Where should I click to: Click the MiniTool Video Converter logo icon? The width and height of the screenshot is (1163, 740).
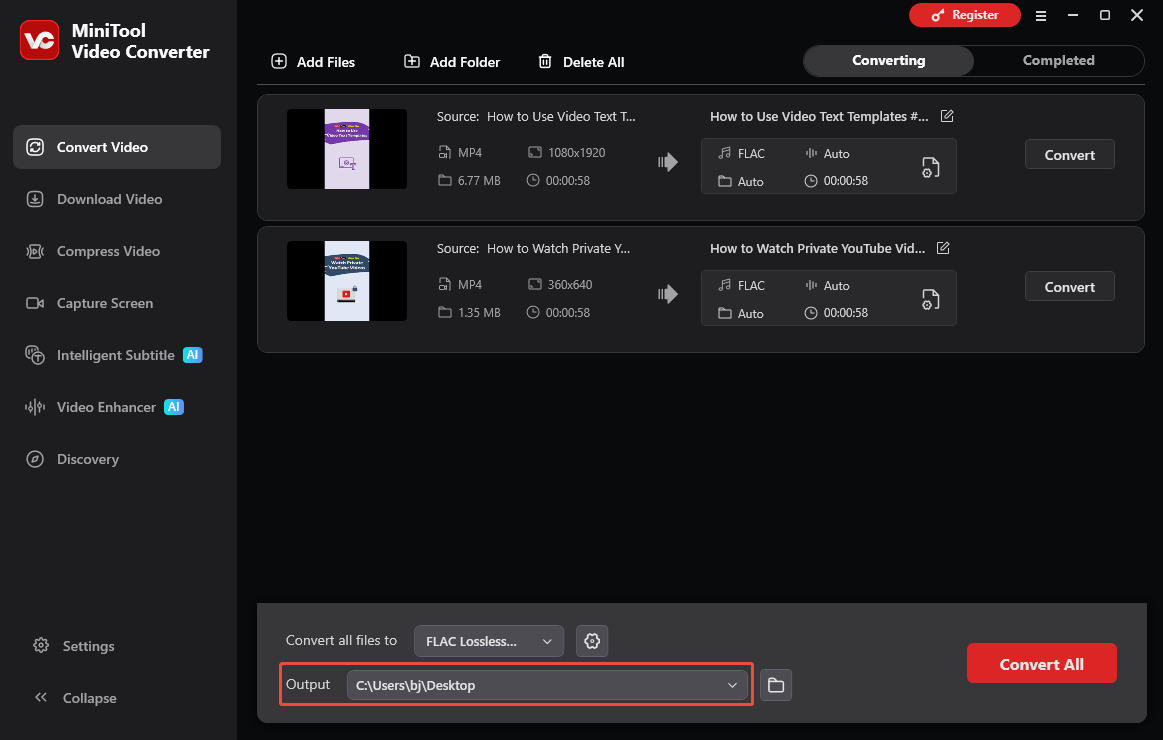(39, 40)
